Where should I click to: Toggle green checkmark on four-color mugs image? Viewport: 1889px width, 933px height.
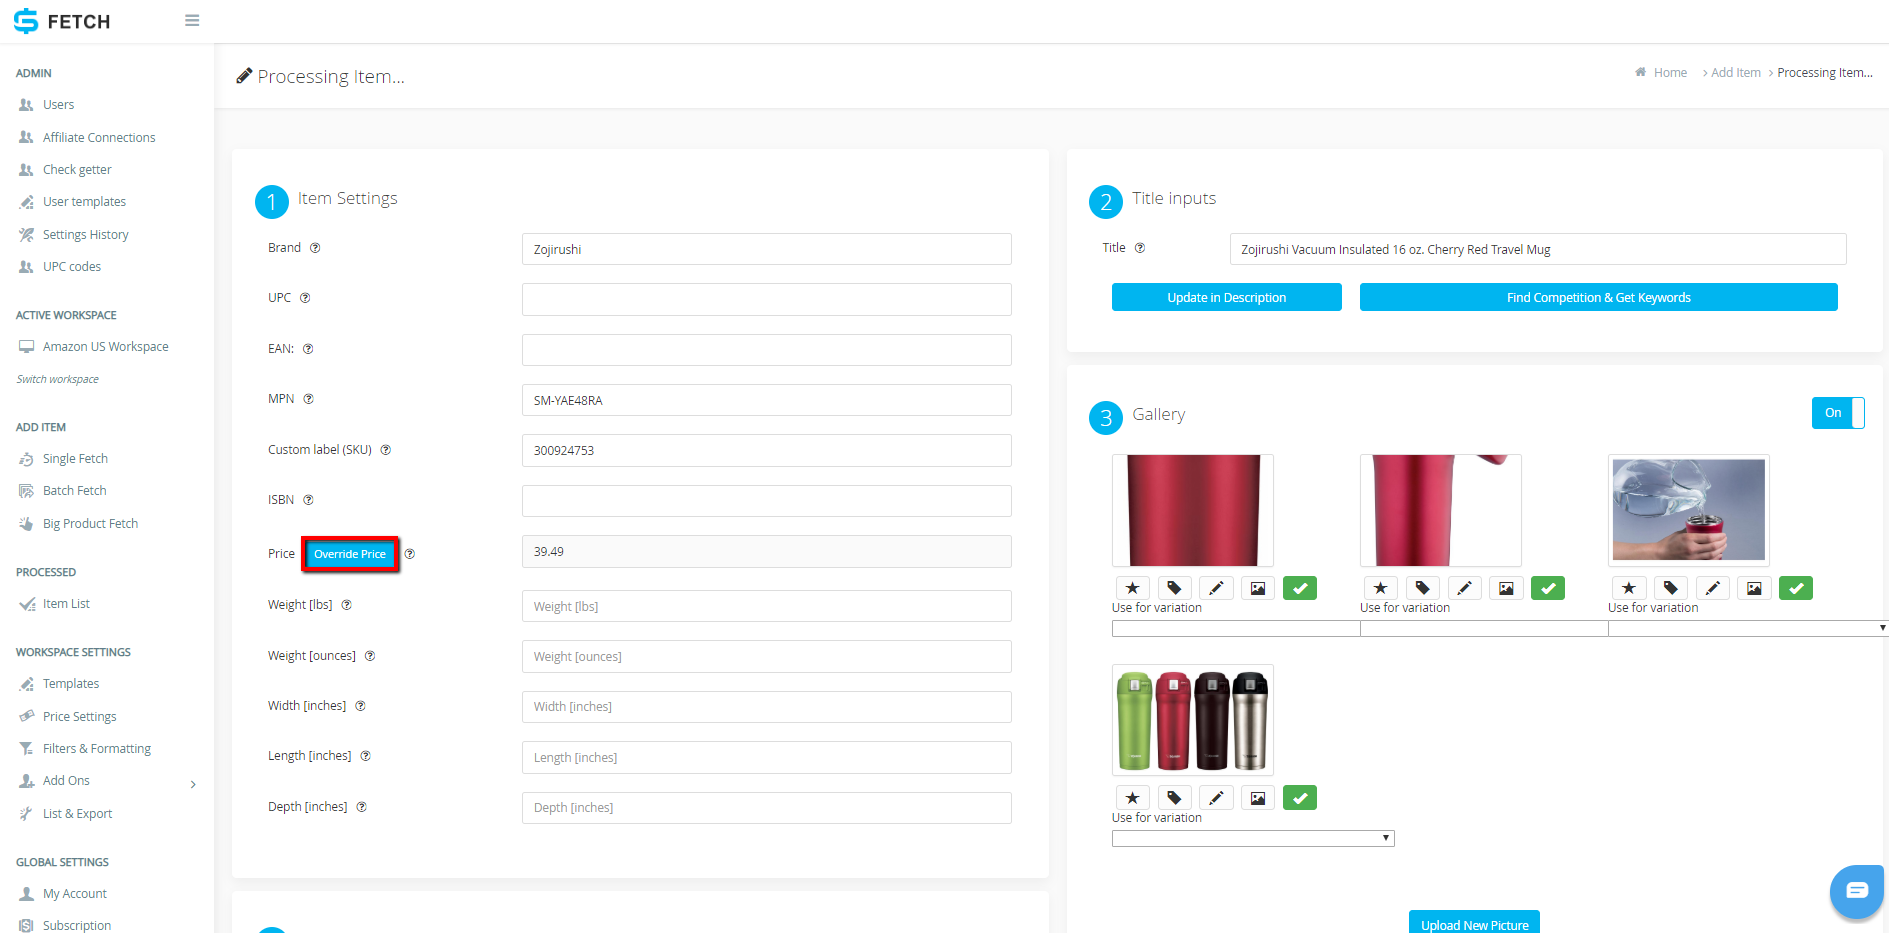pyautogui.click(x=1300, y=798)
